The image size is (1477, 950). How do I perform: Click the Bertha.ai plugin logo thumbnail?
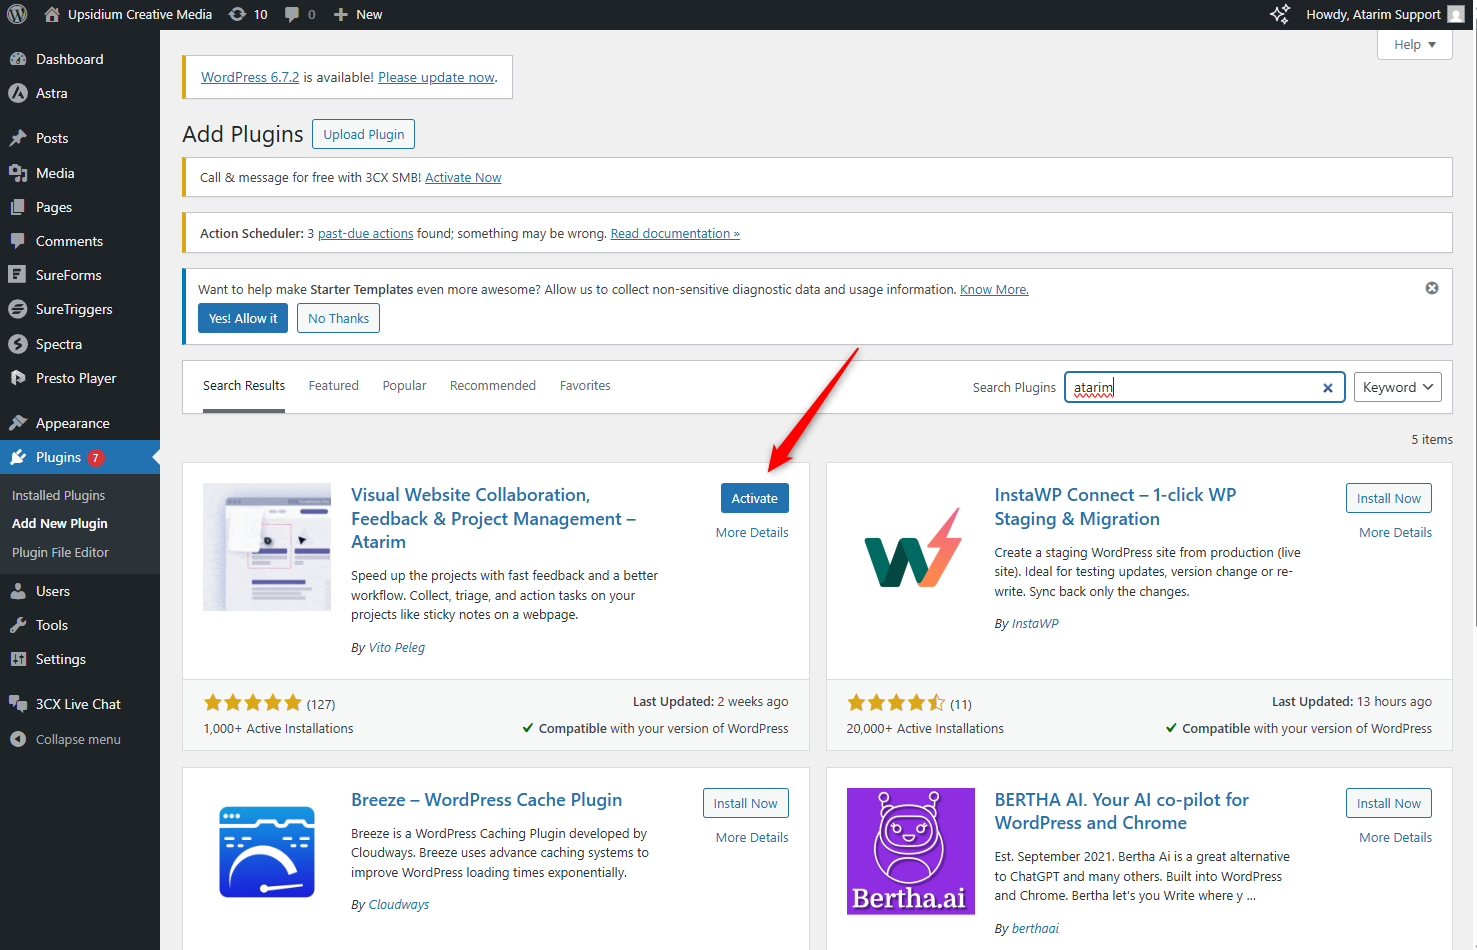[x=911, y=852]
